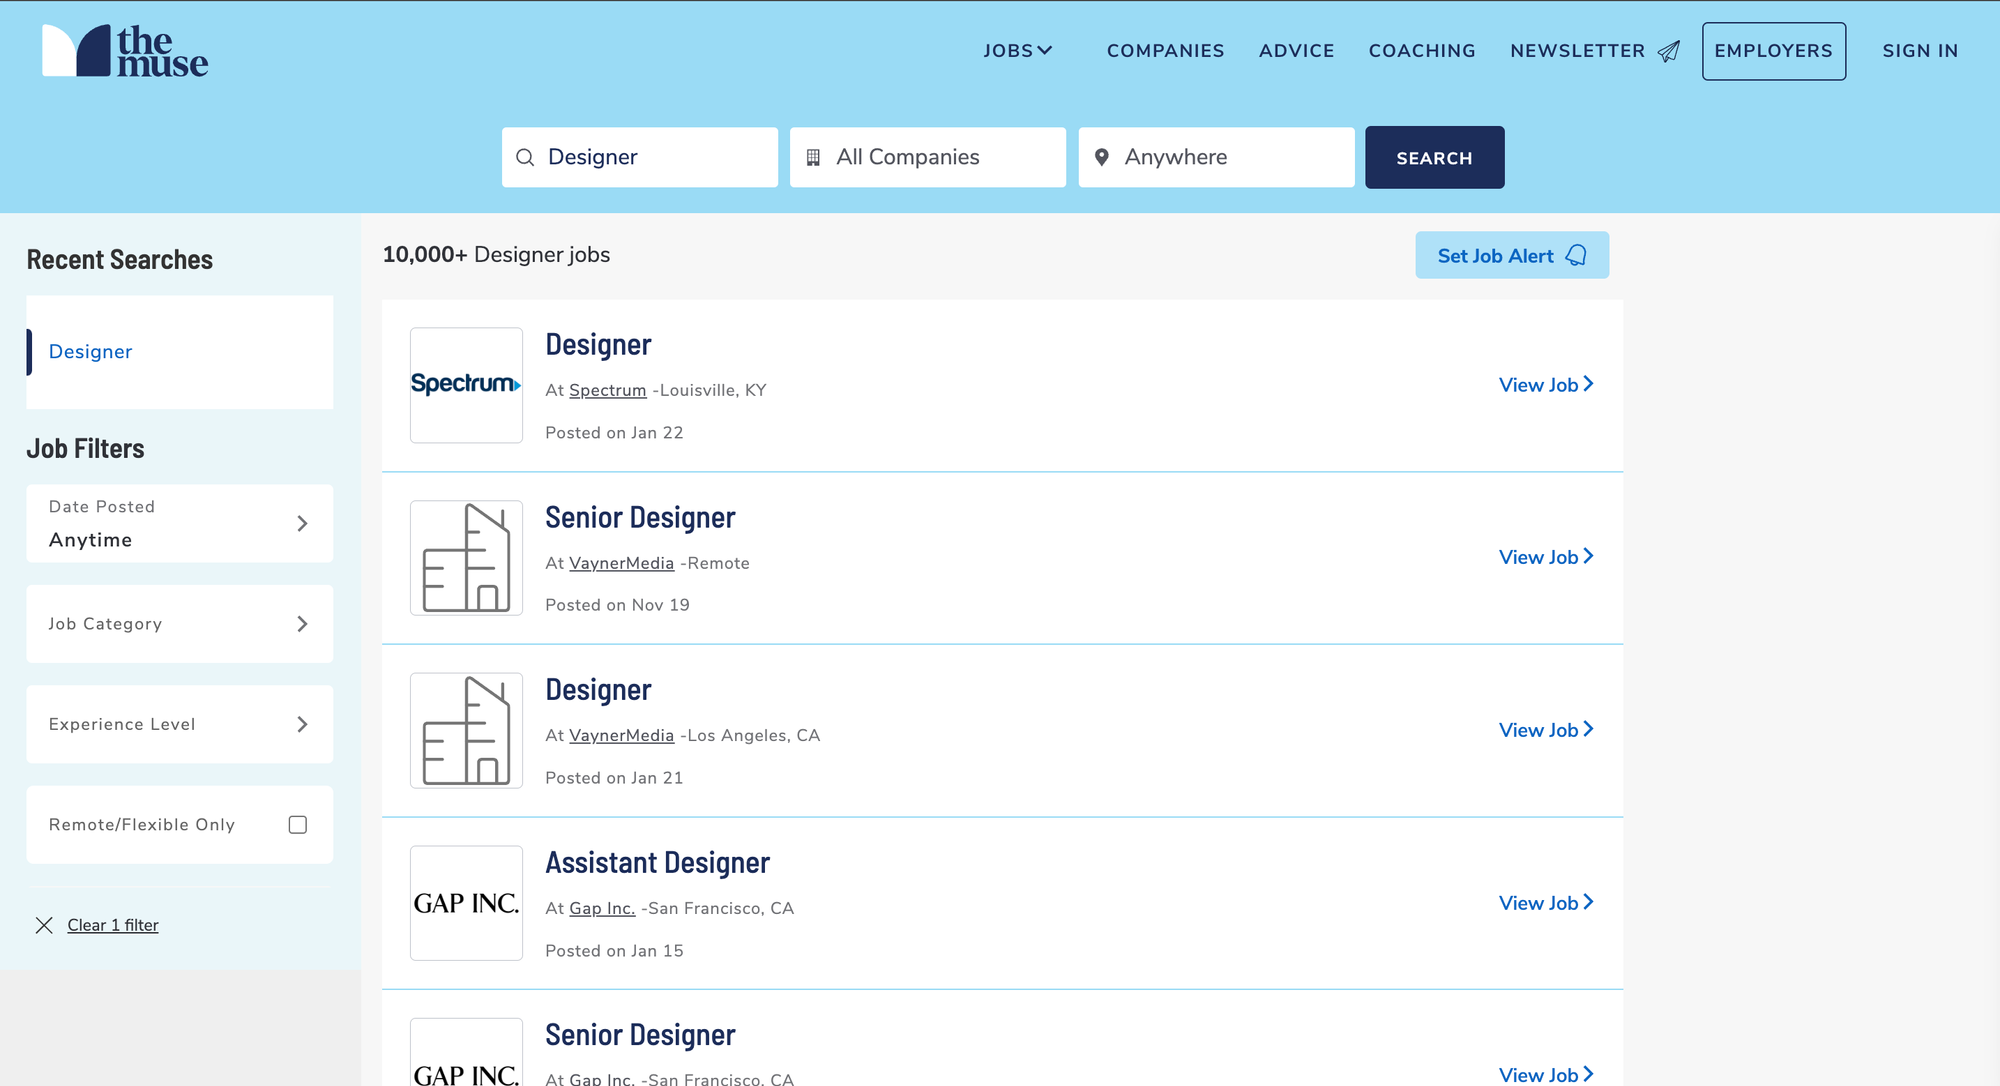The width and height of the screenshot is (2000, 1086).
Task: Click View Job for Spectrum Designer
Action: click(x=1545, y=385)
